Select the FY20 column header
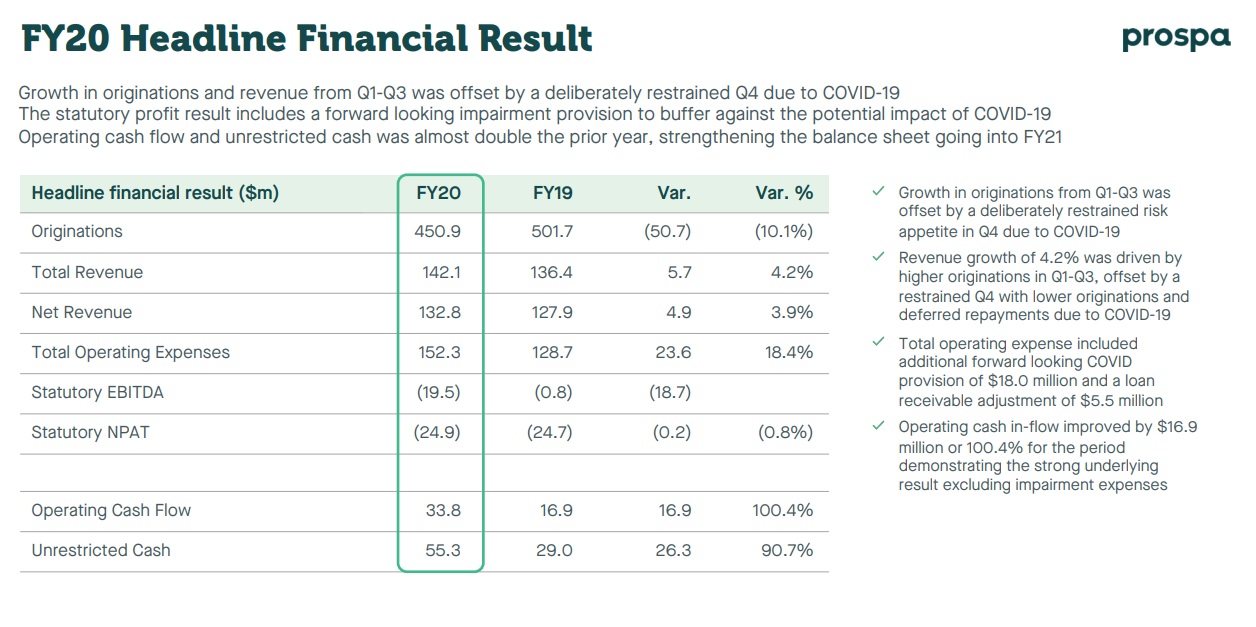The width and height of the screenshot is (1256, 627). (x=439, y=193)
